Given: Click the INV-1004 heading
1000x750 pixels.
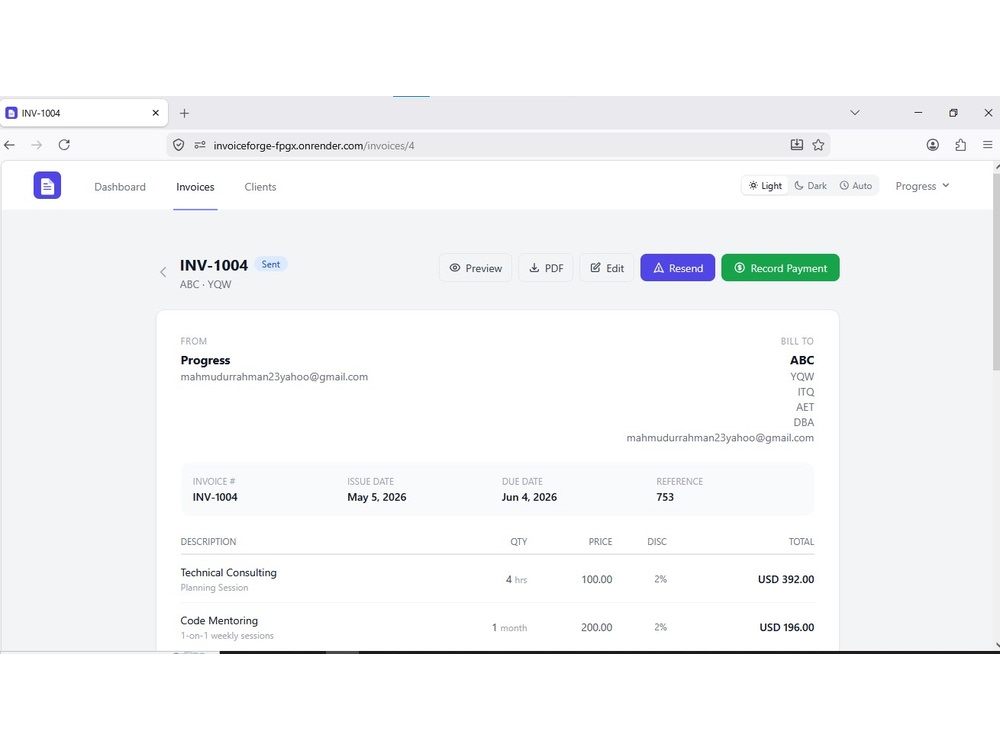Looking at the screenshot, I should (x=214, y=265).
